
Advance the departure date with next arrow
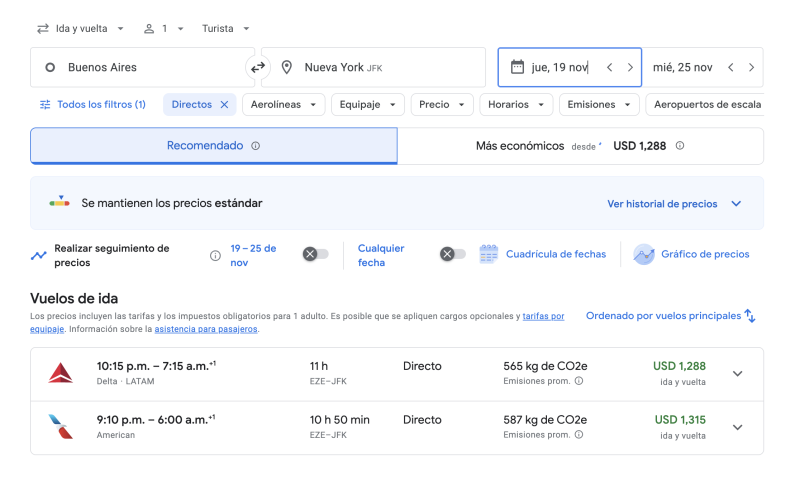pyautogui.click(x=630, y=67)
